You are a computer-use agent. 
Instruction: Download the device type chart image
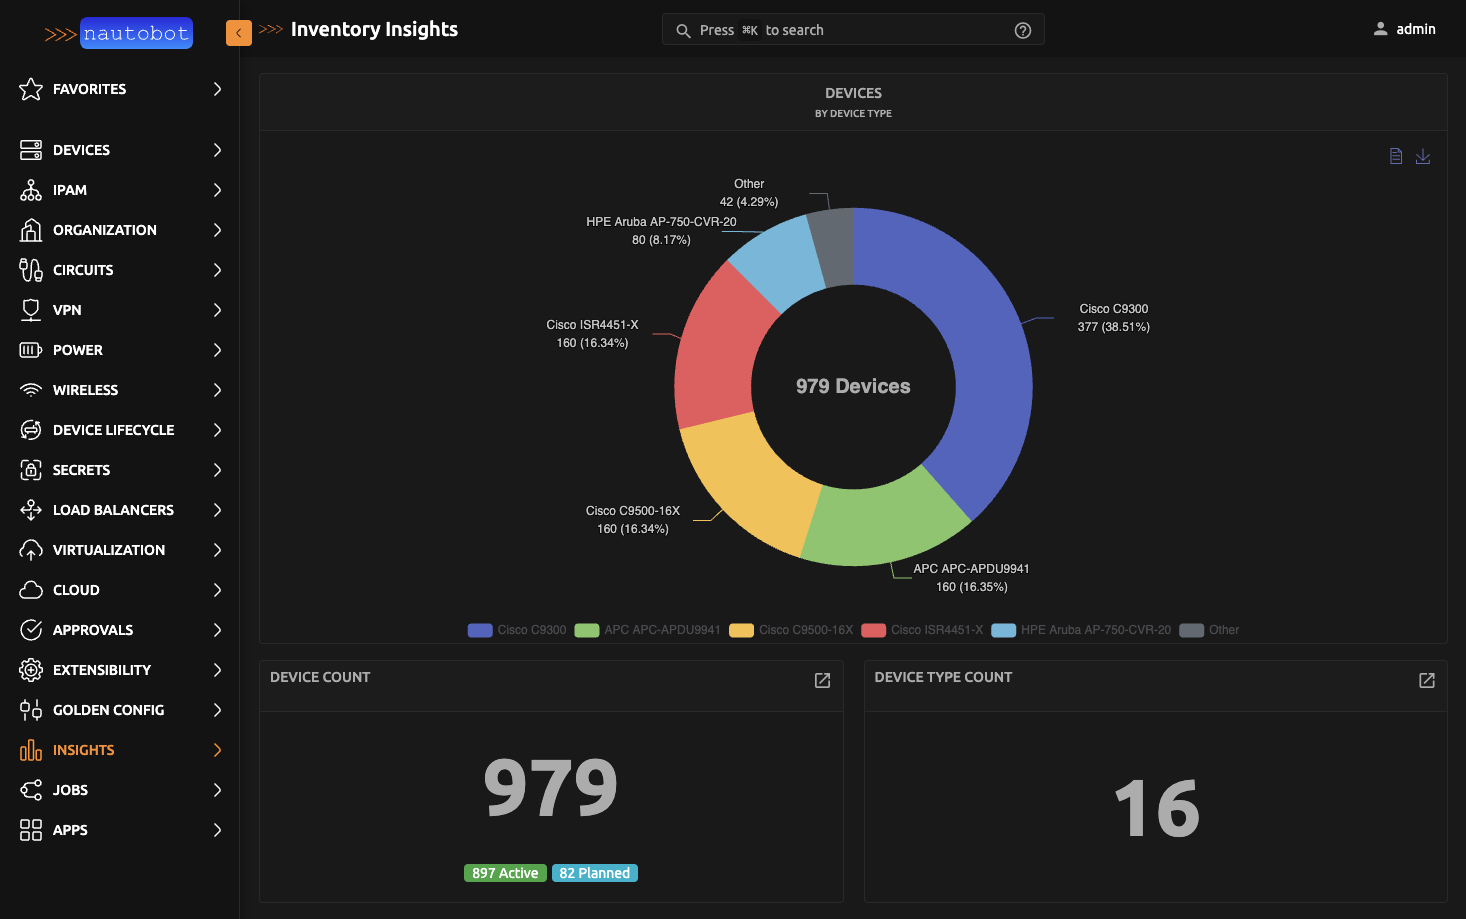click(x=1423, y=157)
